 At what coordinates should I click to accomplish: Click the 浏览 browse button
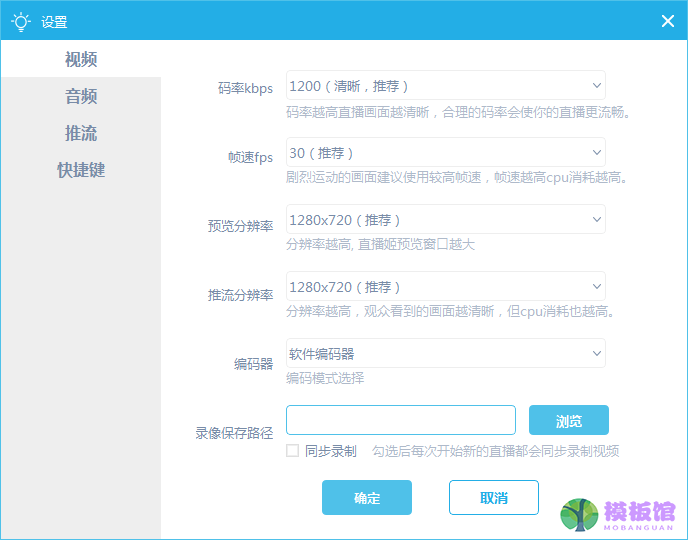click(x=569, y=420)
